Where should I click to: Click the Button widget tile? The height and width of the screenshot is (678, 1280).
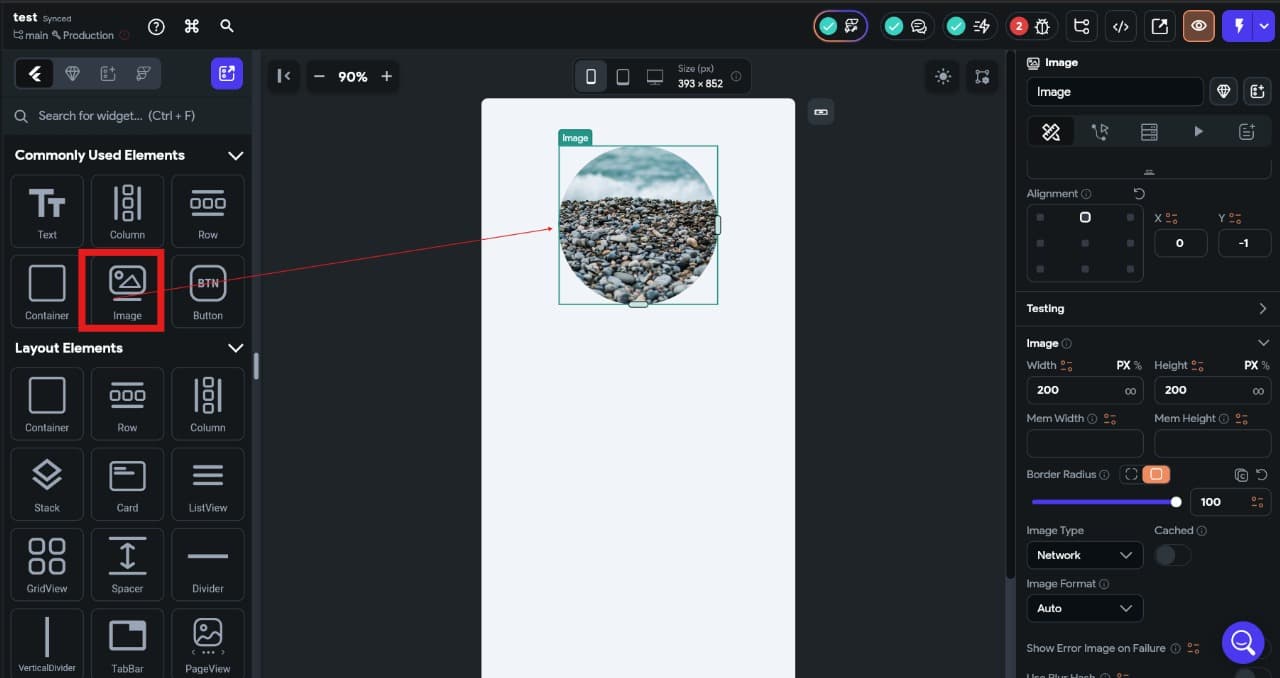207,291
